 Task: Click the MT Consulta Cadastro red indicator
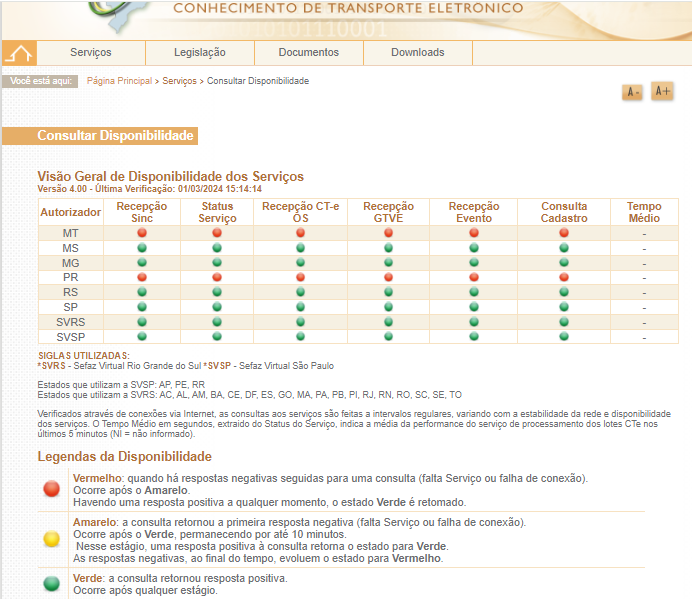click(564, 233)
